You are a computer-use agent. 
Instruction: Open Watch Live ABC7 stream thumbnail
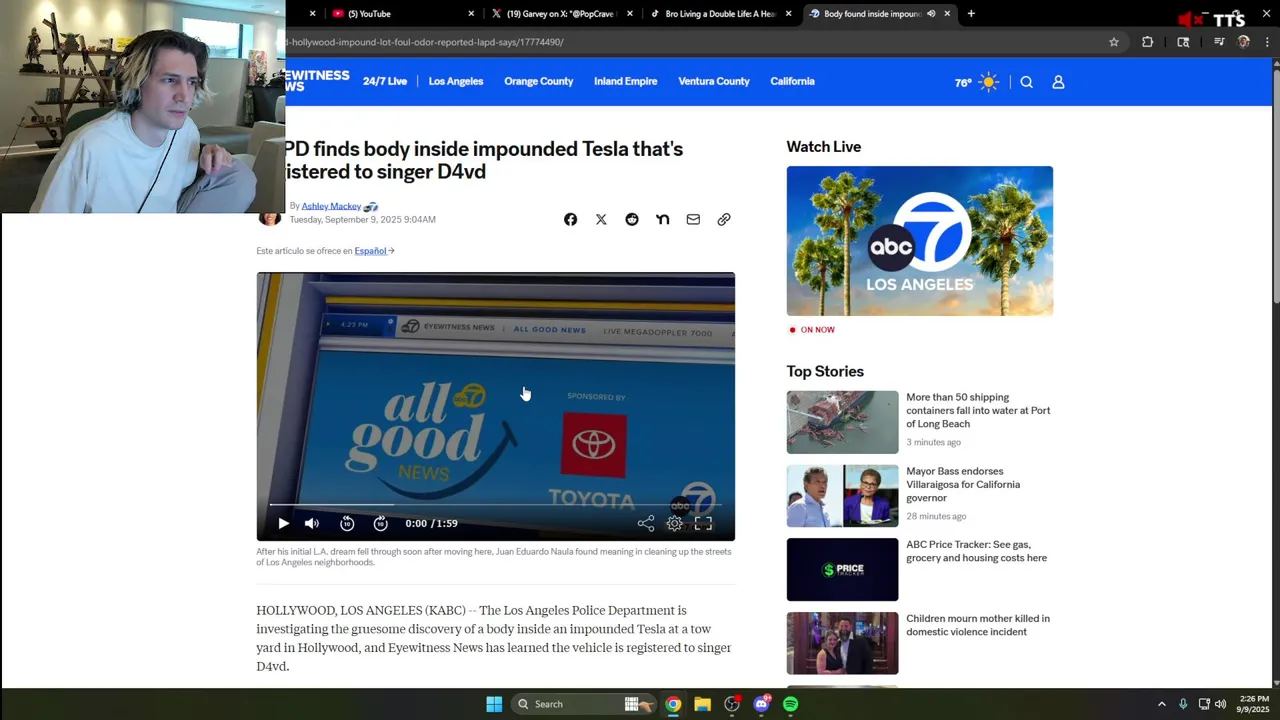coord(920,241)
